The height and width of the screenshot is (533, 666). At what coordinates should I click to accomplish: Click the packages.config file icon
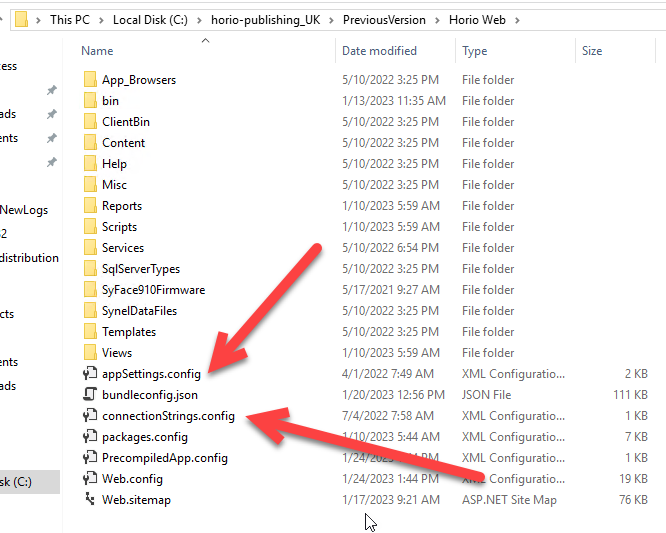[90, 437]
